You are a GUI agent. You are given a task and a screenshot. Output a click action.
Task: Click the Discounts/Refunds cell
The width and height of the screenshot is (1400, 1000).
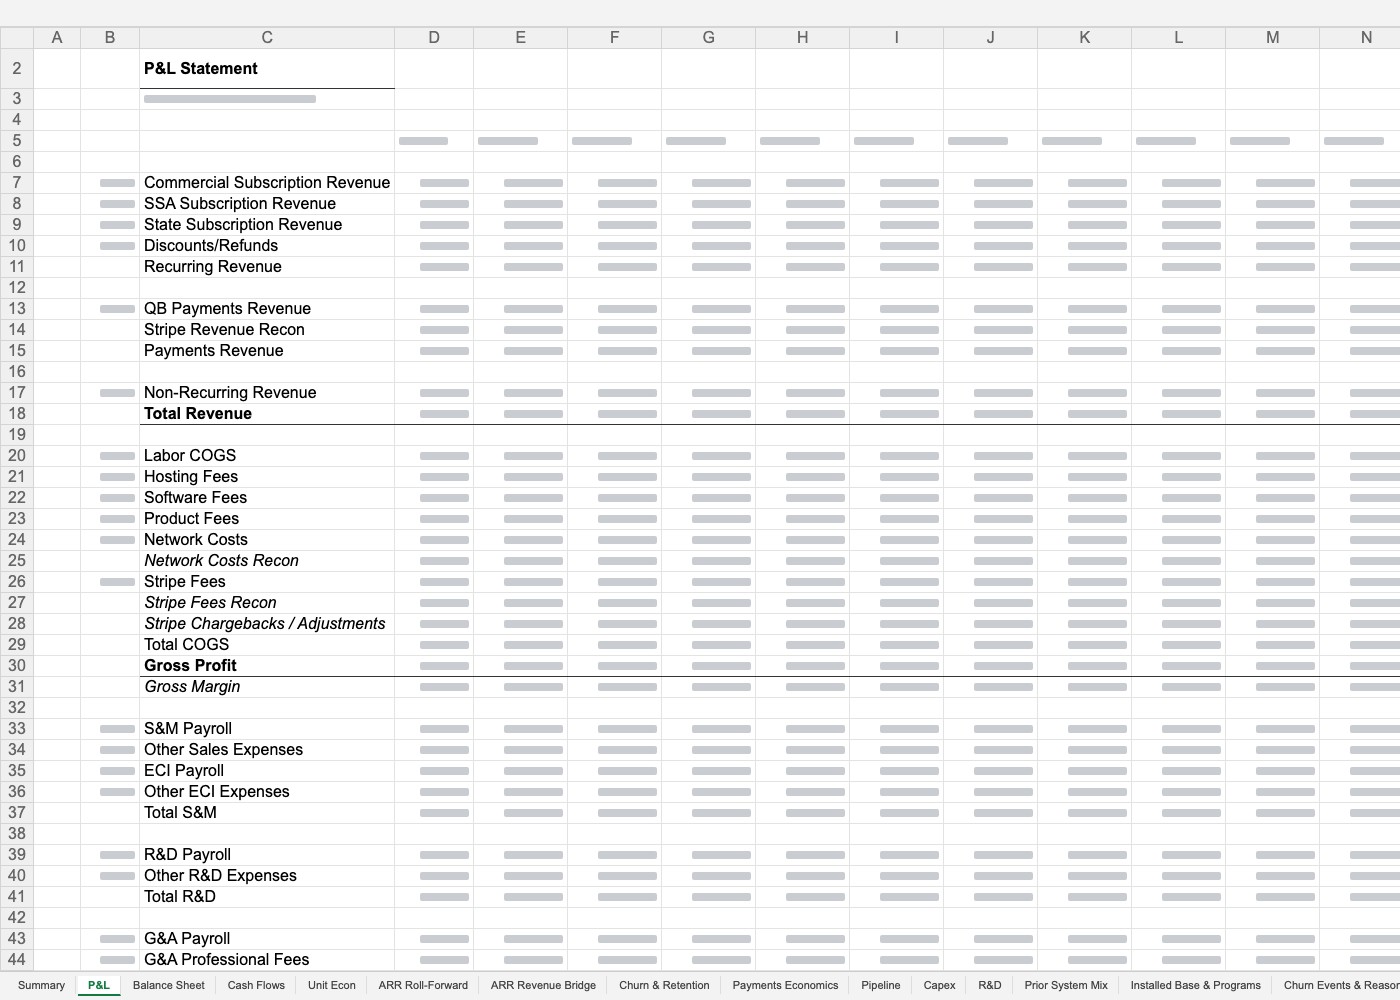(x=267, y=246)
